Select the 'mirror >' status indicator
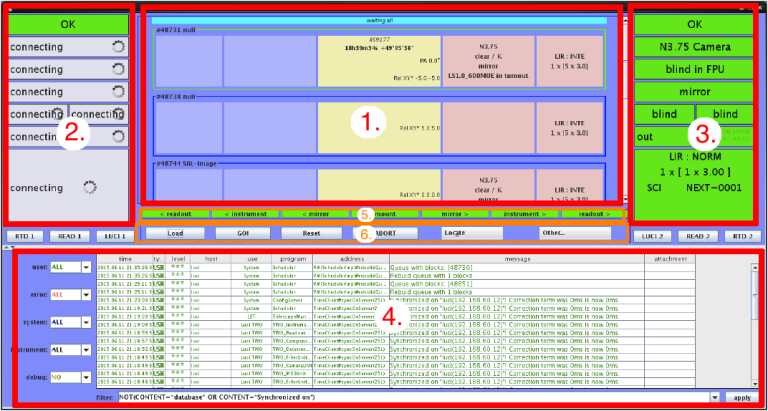Image resolution: width=768 pixels, height=411 pixels. coord(456,214)
